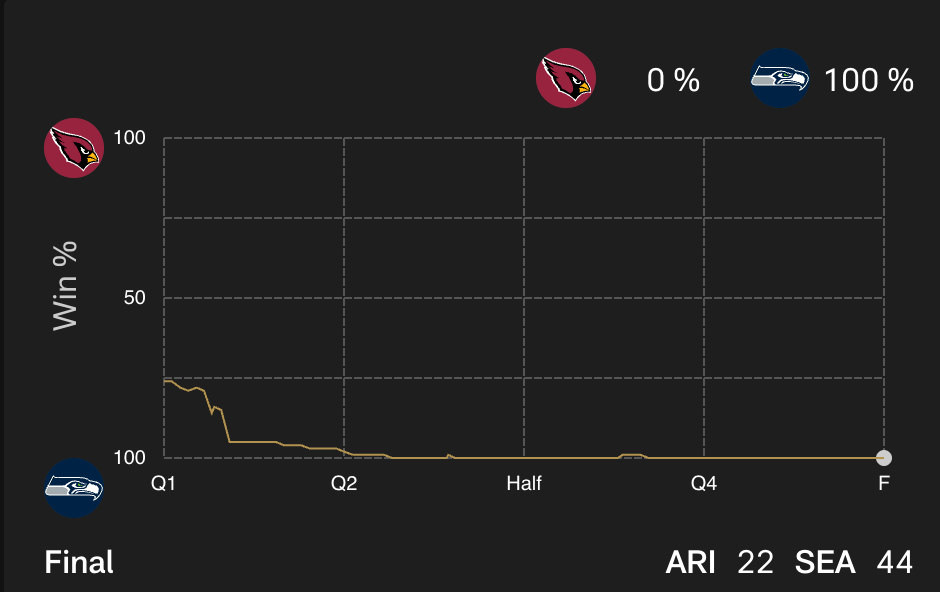Click the Q4 label on the time axis
Image resolution: width=940 pixels, height=592 pixels.
click(x=704, y=484)
